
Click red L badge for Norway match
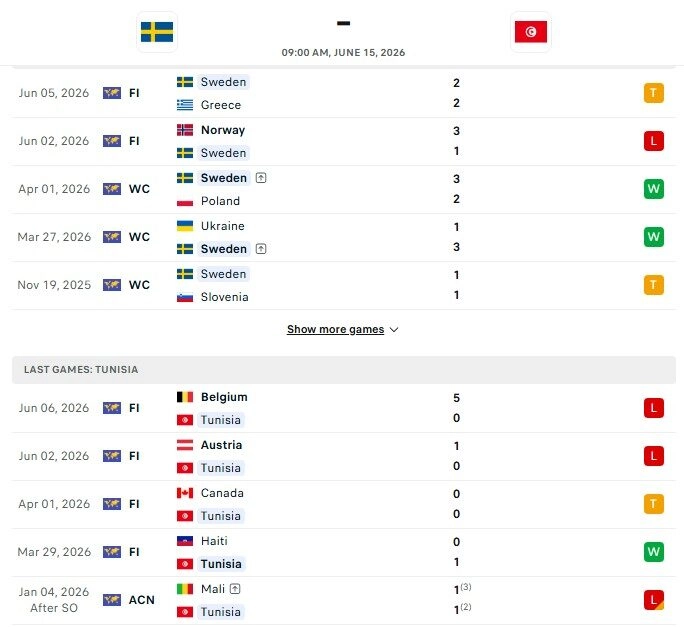[x=653, y=141]
